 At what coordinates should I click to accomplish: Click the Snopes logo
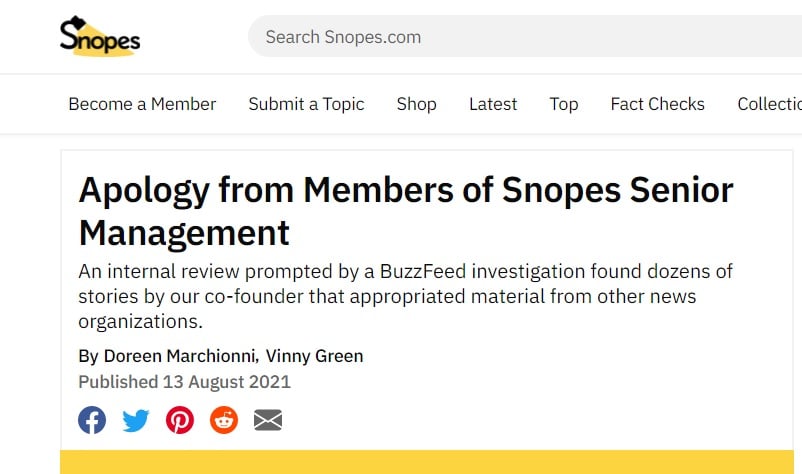coord(100,37)
